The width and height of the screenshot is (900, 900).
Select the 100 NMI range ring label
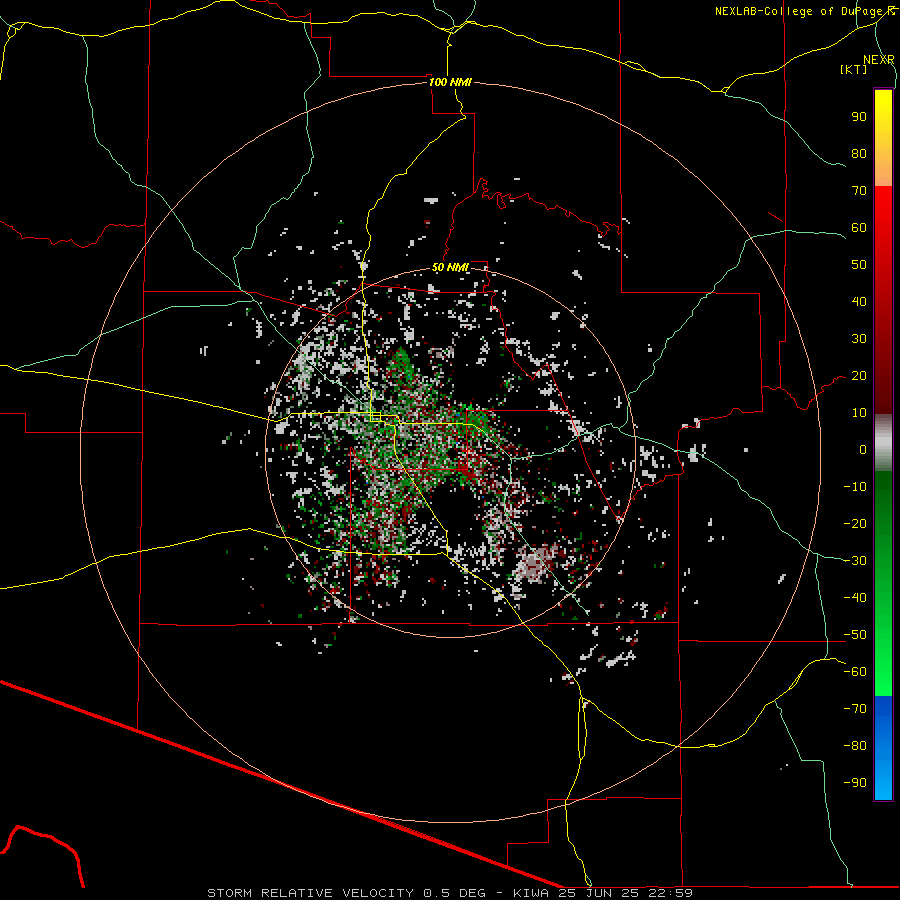click(x=450, y=82)
